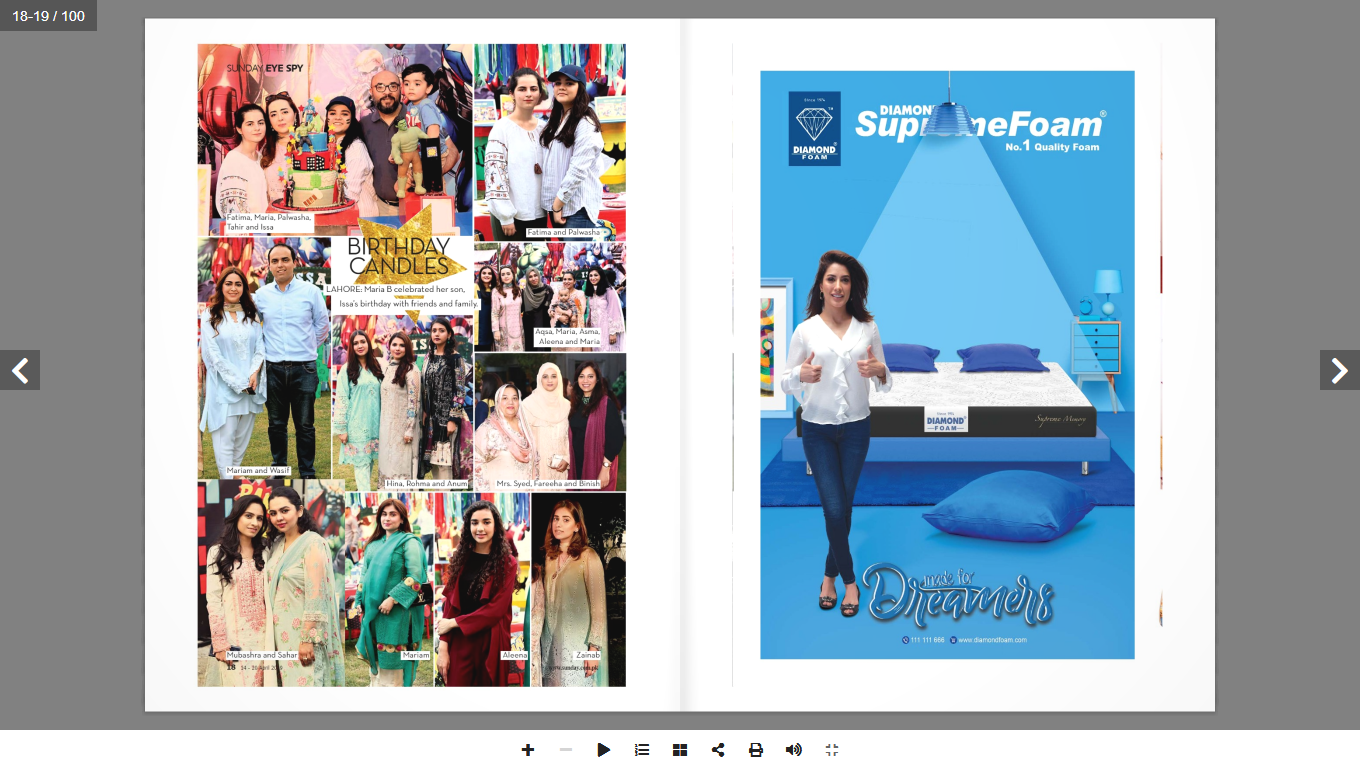Show the page thumbnails grid

680,750
